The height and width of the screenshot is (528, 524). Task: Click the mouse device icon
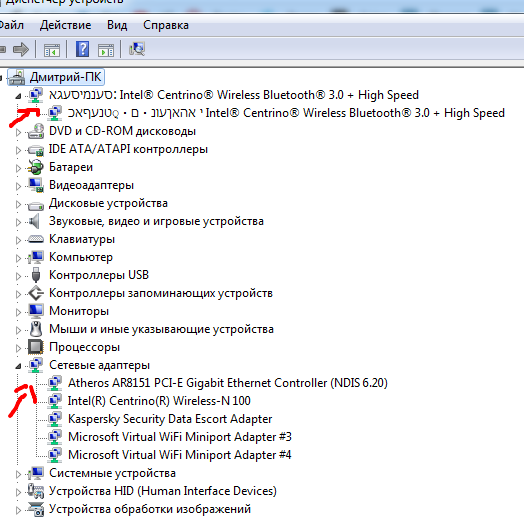36,329
